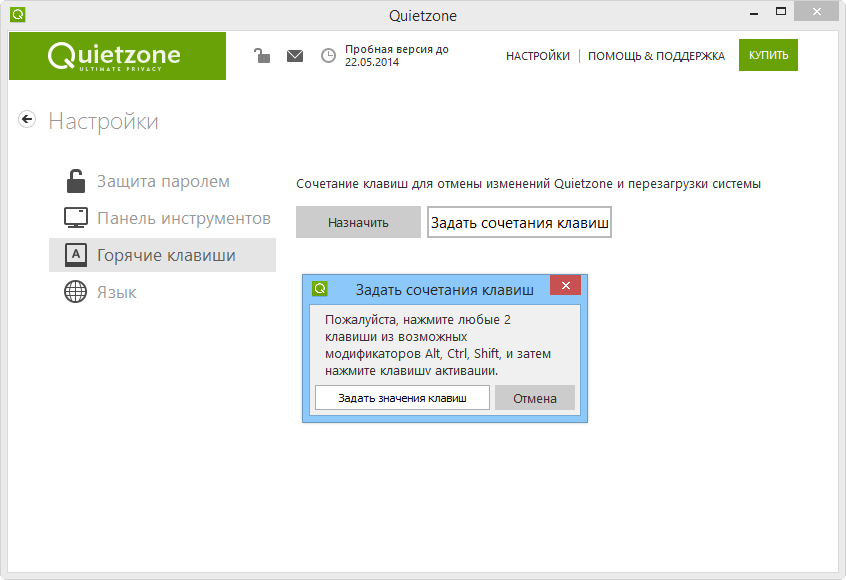Viewport: 846px width, 580px height.
Task: Click the Quietzone logo banner
Action: pyautogui.click(x=117, y=56)
